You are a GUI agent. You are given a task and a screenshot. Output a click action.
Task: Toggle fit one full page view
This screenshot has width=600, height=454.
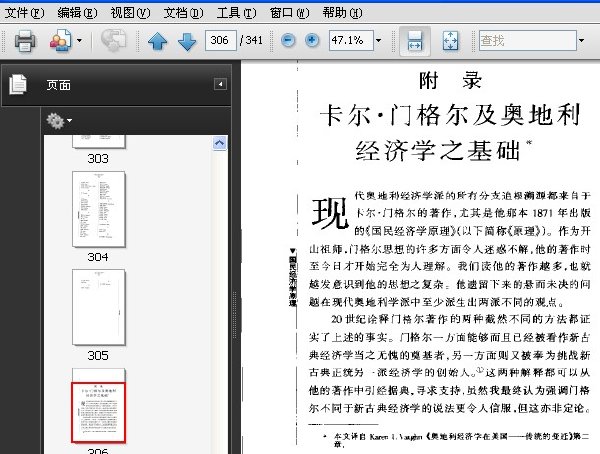[x=449, y=41]
